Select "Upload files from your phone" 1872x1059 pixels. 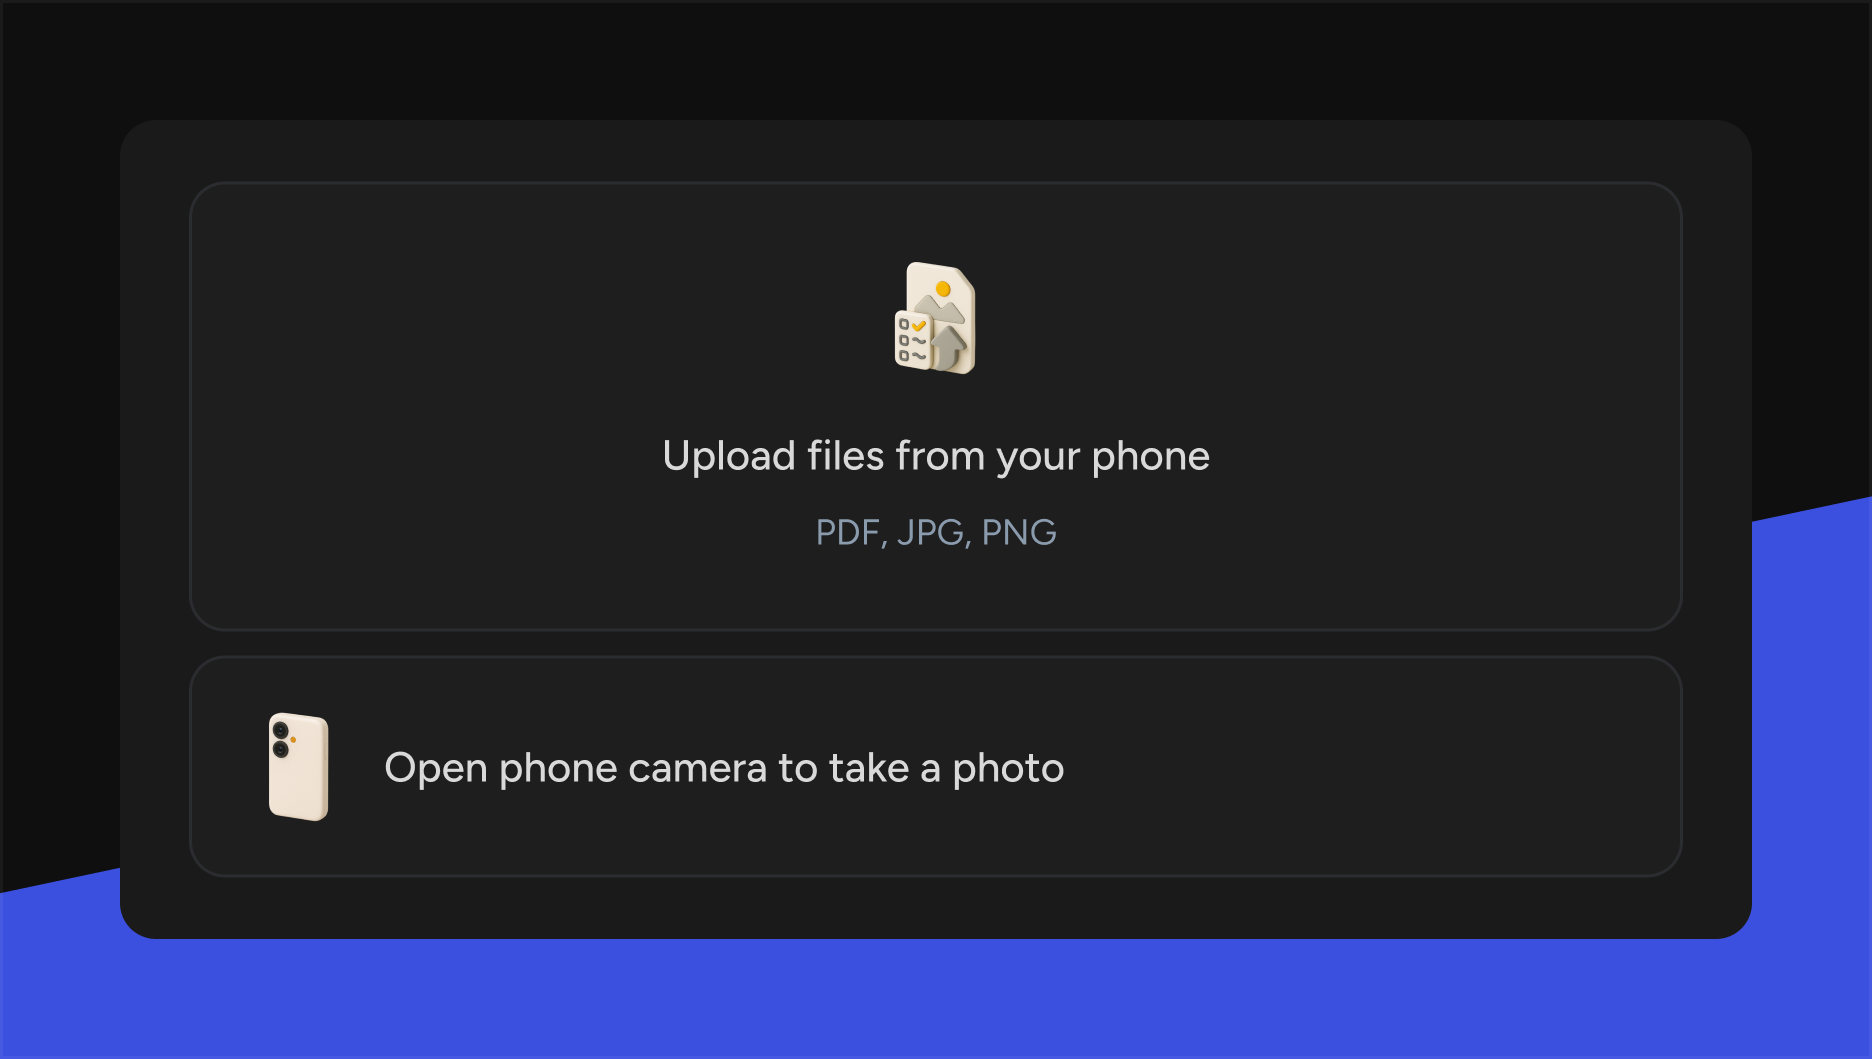point(936,456)
